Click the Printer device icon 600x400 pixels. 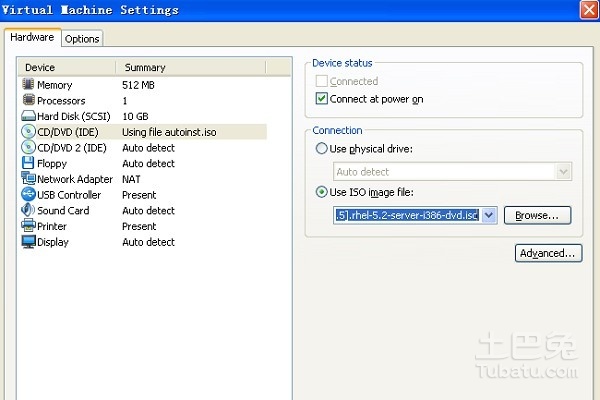point(28,226)
